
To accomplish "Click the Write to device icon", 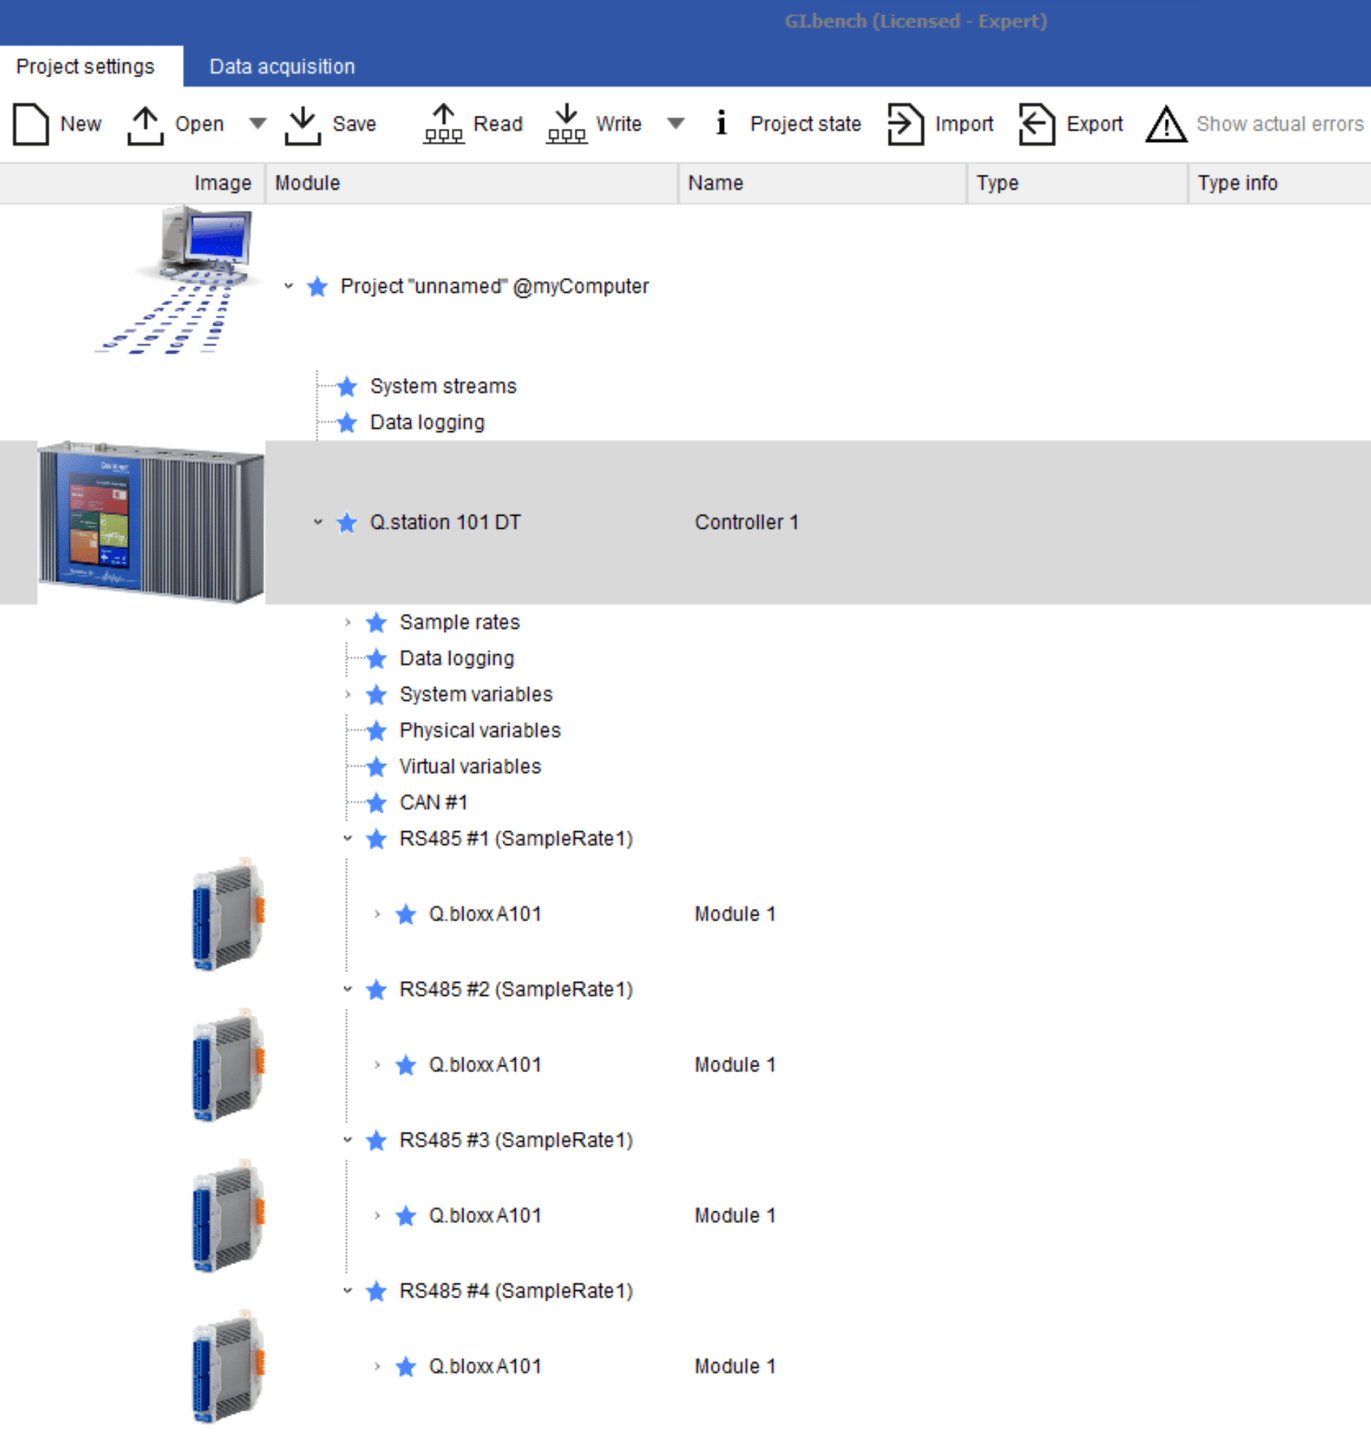I will point(566,124).
